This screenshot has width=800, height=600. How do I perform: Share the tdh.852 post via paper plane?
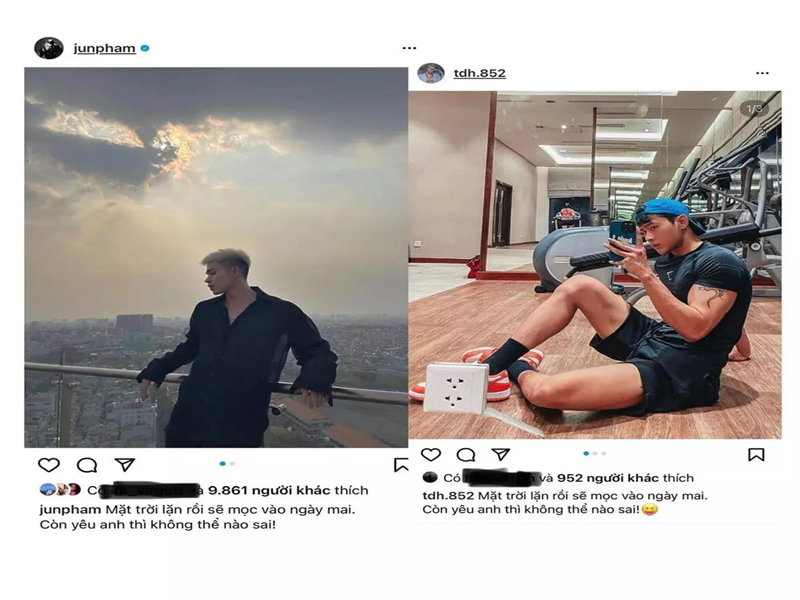501,455
